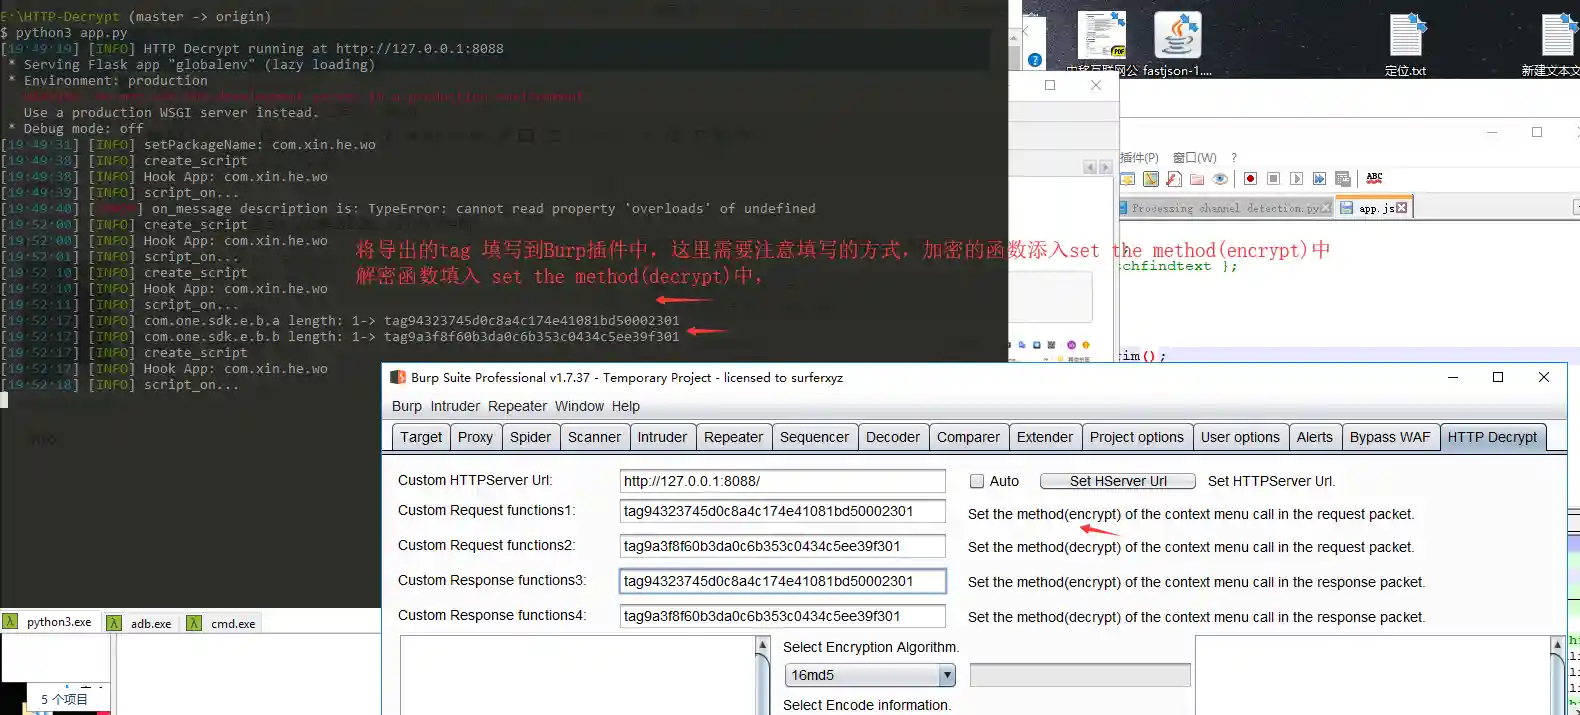
Task: Open the Intruder menu in menu bar
Action: coord(455,406)
